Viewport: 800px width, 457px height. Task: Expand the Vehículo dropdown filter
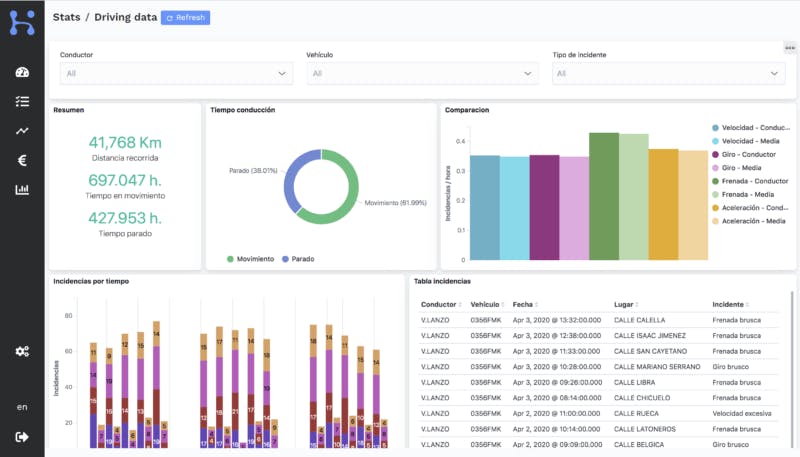[x=422, y=73]
